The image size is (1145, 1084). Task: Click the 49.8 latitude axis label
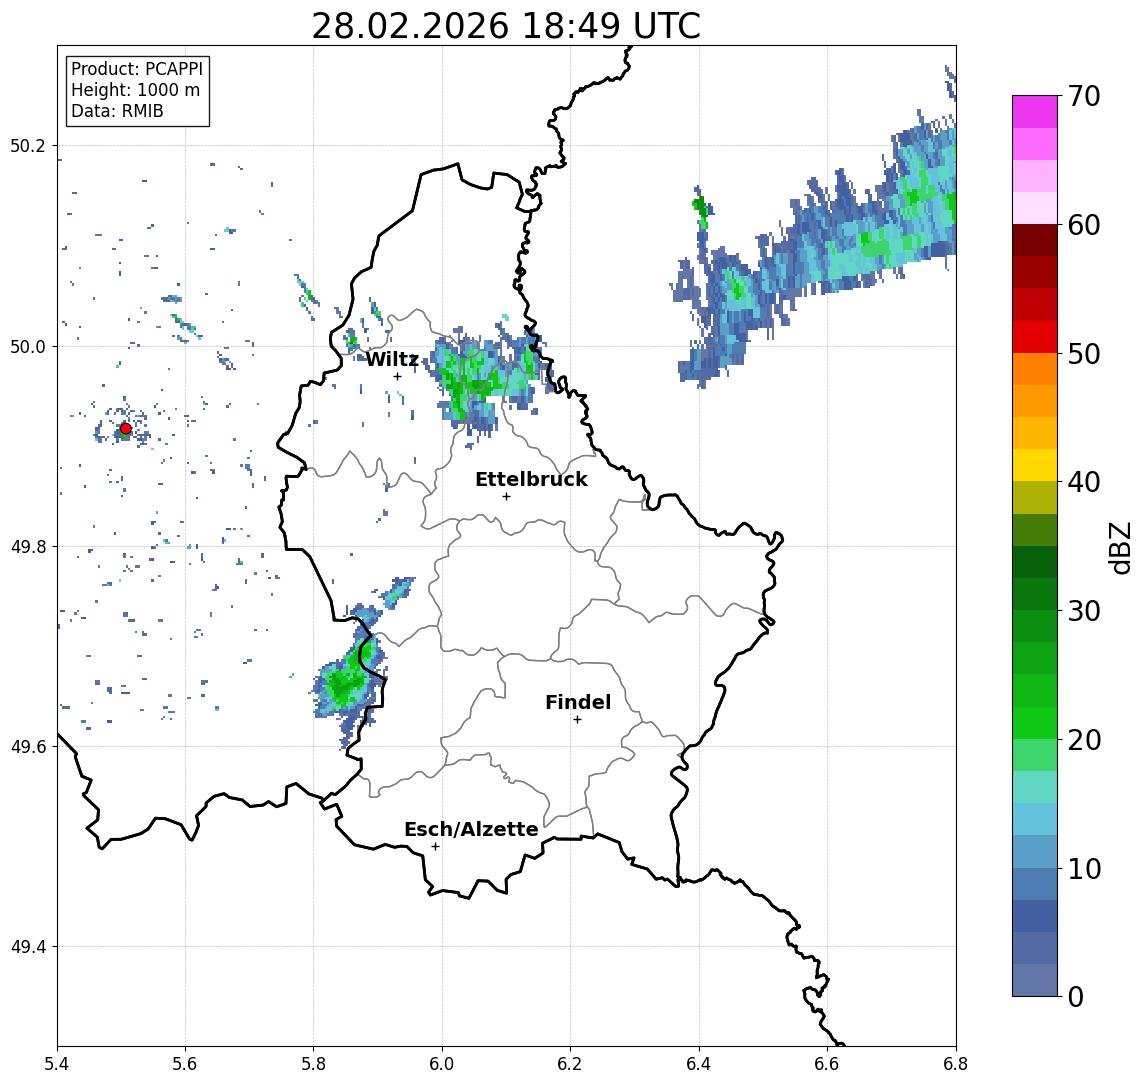27,547
